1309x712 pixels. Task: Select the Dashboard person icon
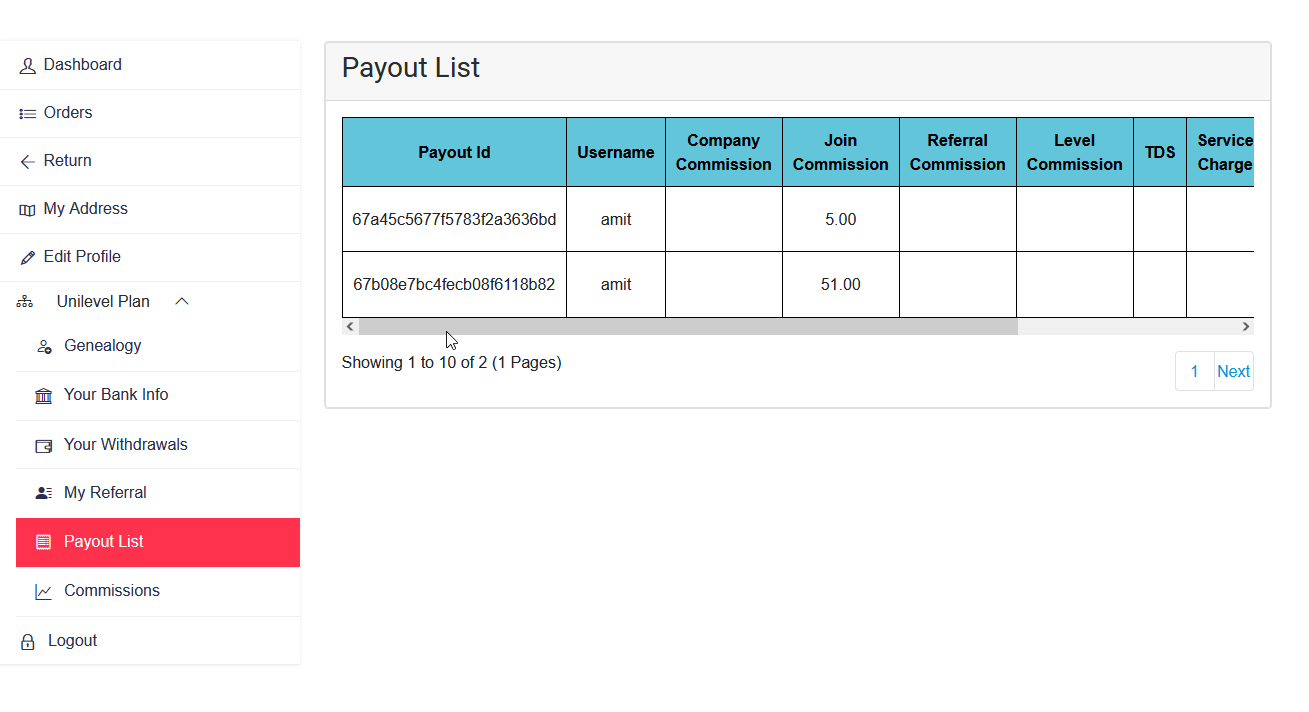click(26, 64)
